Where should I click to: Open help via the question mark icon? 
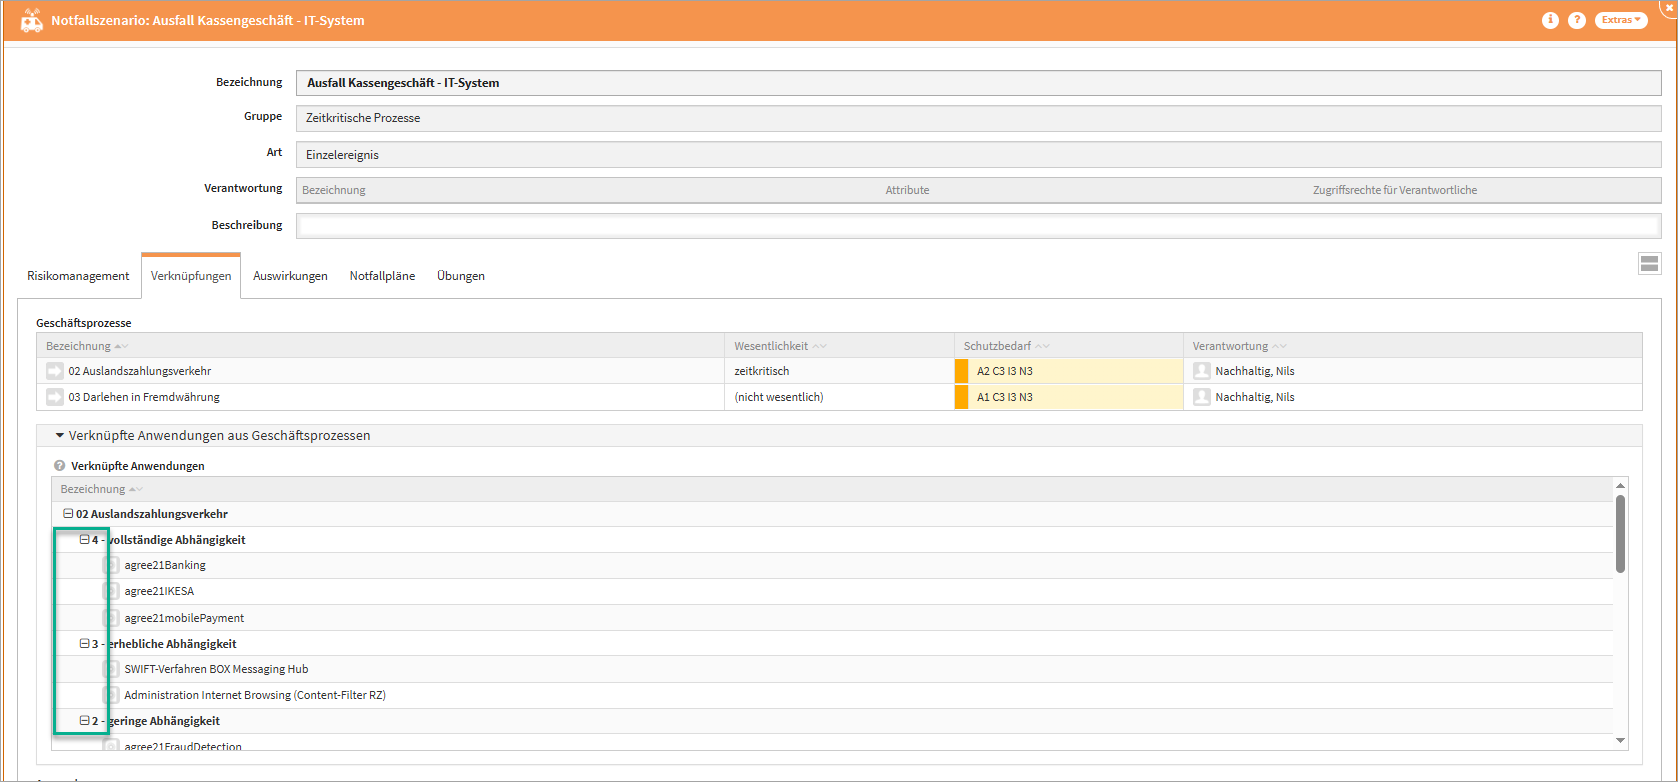[1577, 20]
